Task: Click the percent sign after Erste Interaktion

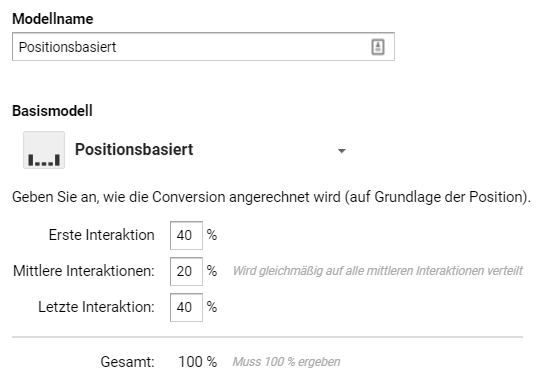Action: [x=212, y=235]
